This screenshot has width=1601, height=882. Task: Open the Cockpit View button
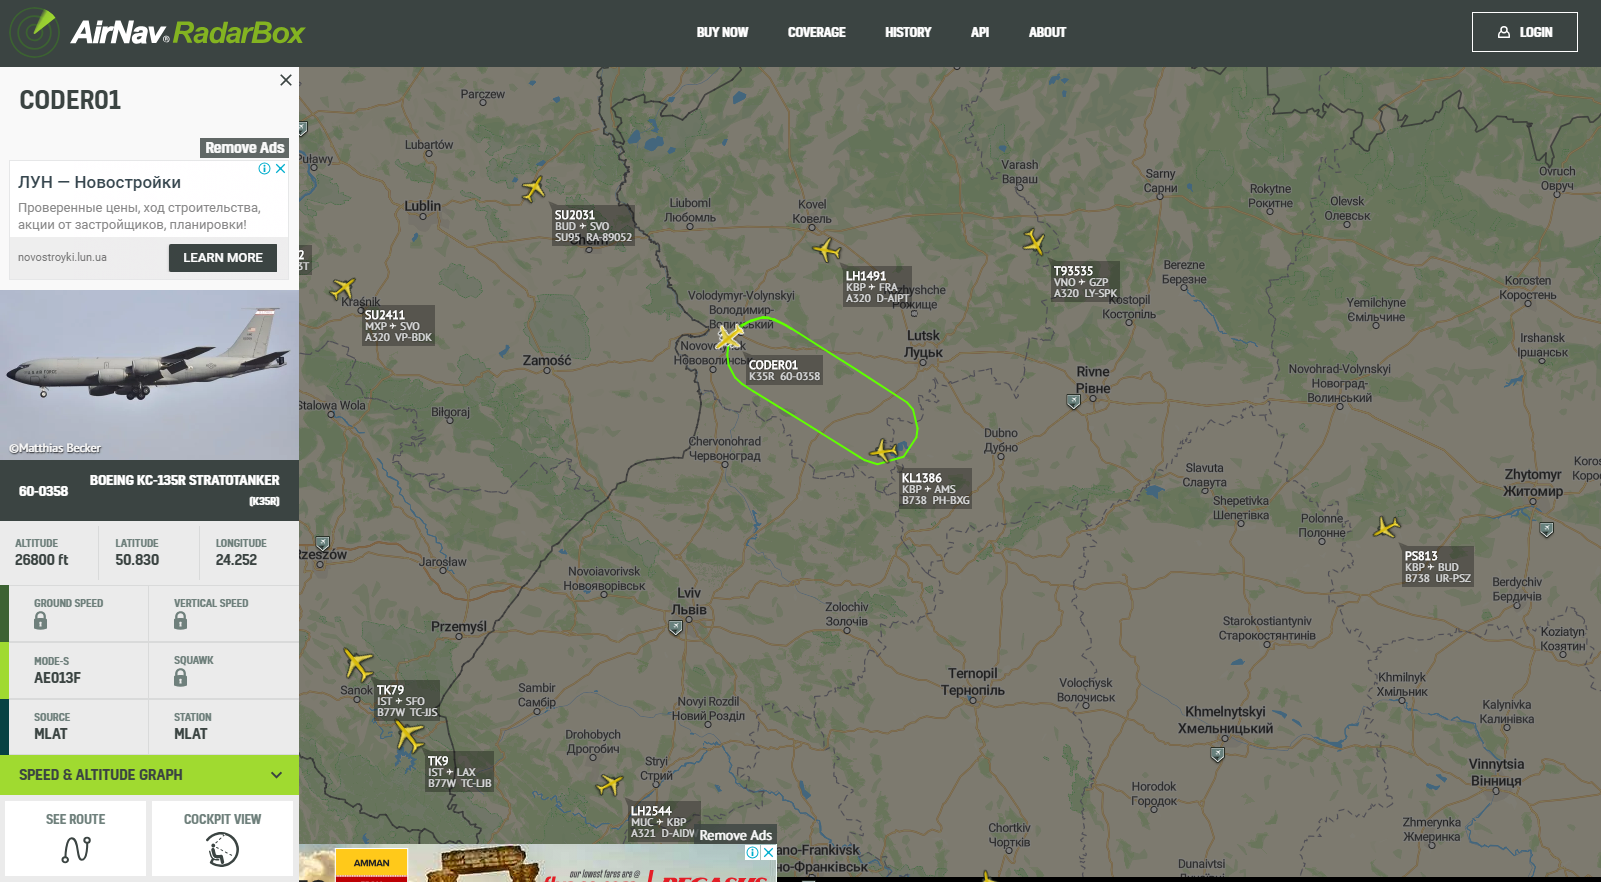coord(222,838)
